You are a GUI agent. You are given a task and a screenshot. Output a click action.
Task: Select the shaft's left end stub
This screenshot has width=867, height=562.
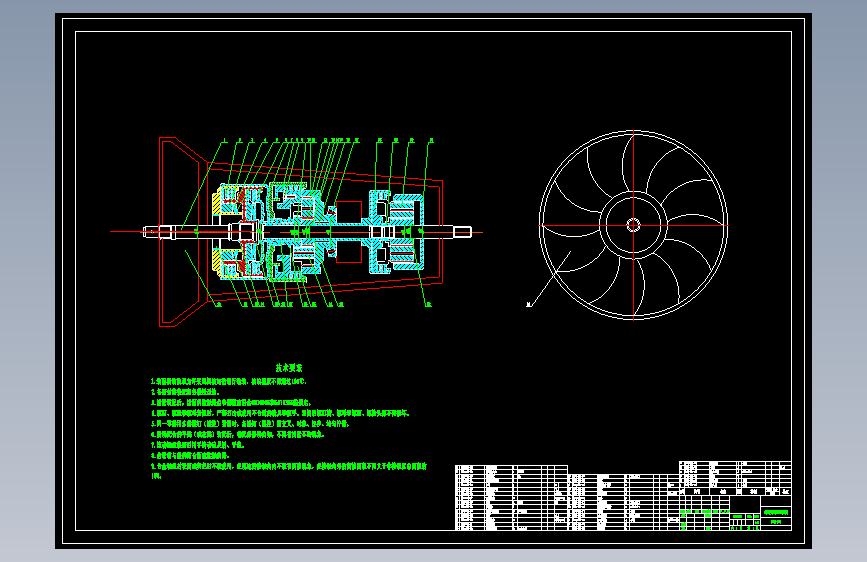tap(152, 232)
